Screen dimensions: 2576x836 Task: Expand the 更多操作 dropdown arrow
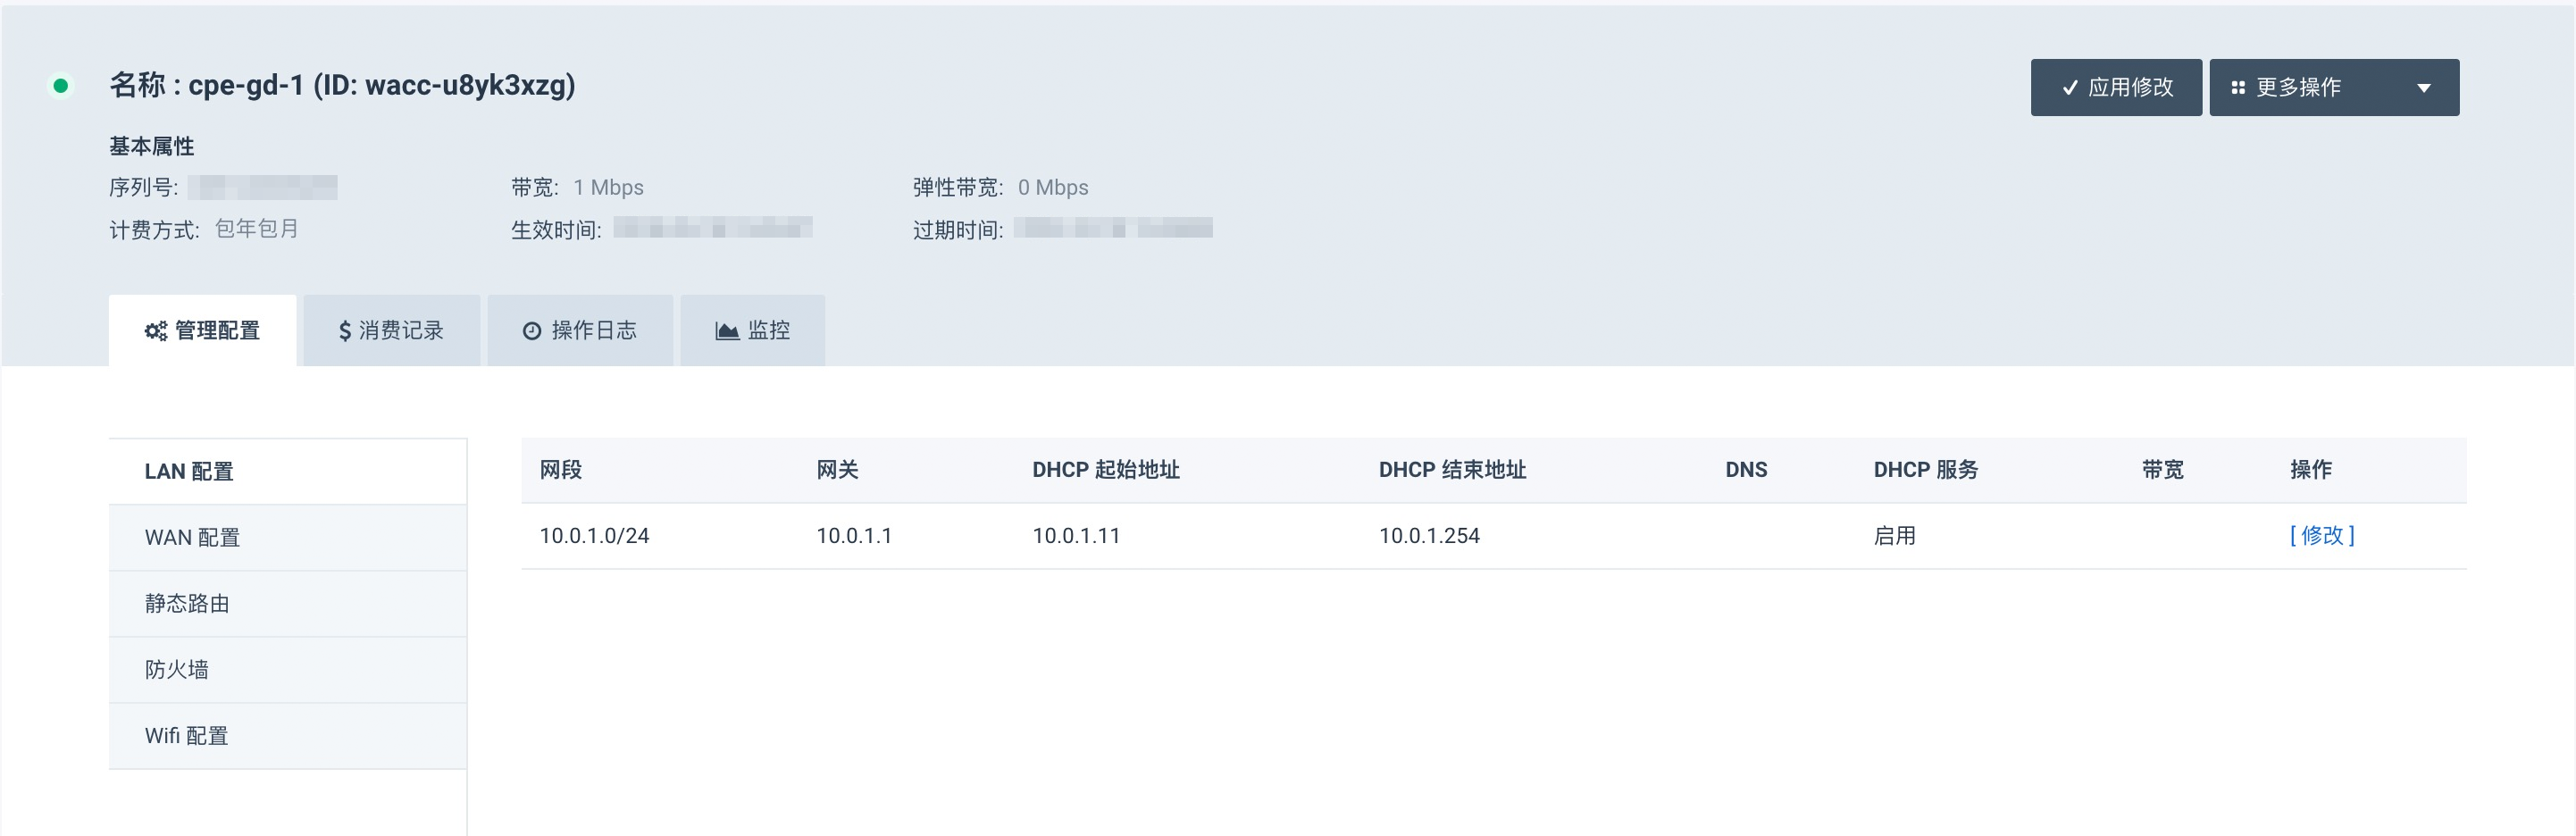pyautogui.click(x=2423, y=88)
